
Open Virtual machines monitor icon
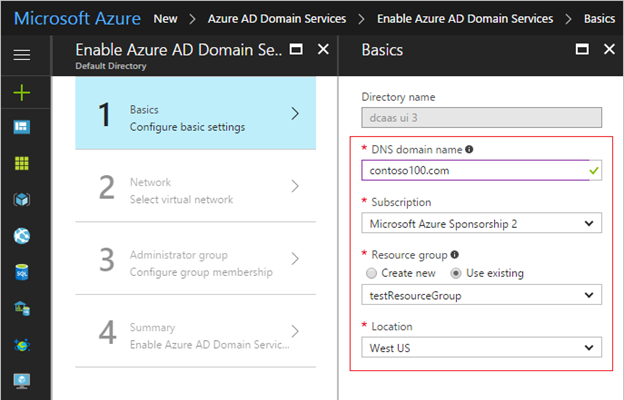(22, 380)
